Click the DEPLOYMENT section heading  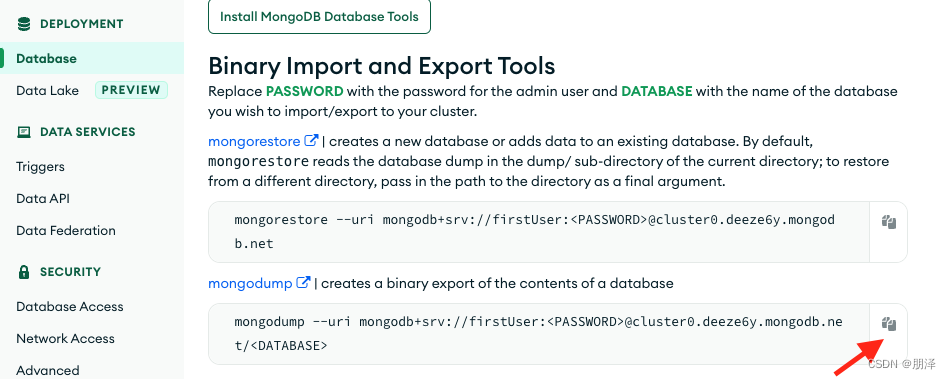coord(81,24)
